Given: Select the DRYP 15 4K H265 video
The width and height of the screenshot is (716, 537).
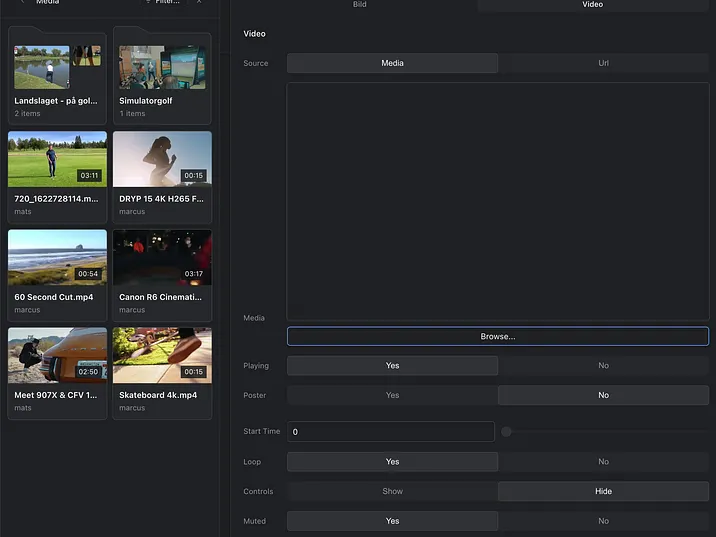Looking at the screenshot, I should (x=162, y=160).
